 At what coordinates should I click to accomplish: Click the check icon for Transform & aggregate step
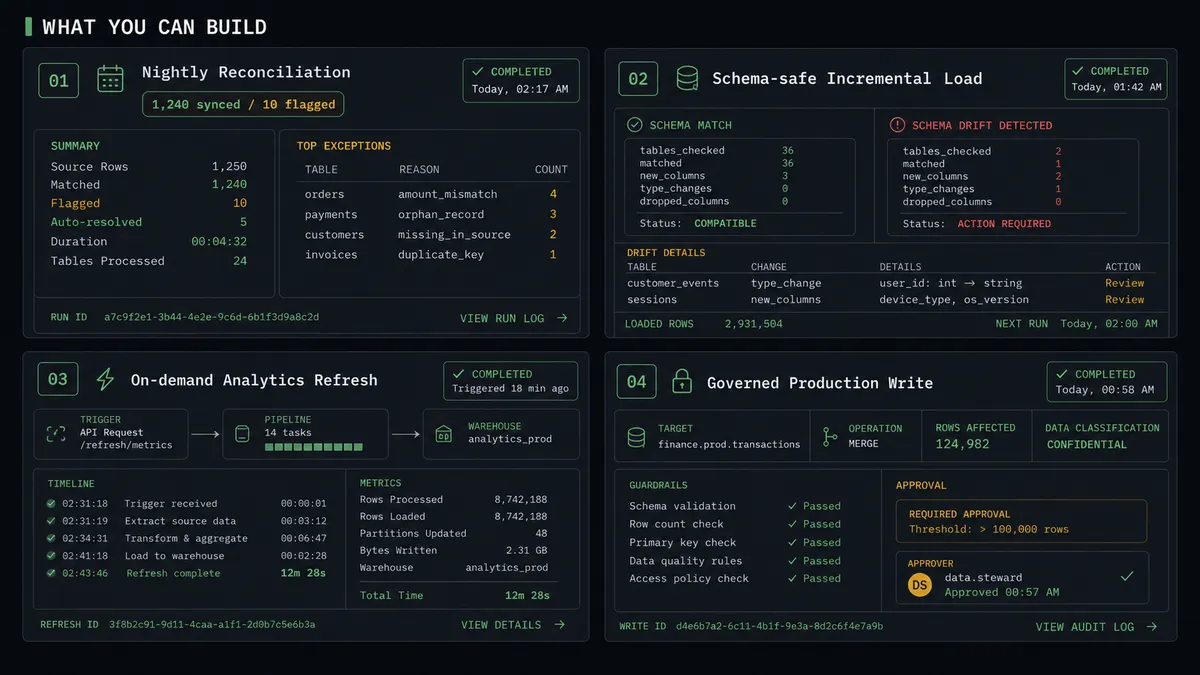tap(51, 538)
